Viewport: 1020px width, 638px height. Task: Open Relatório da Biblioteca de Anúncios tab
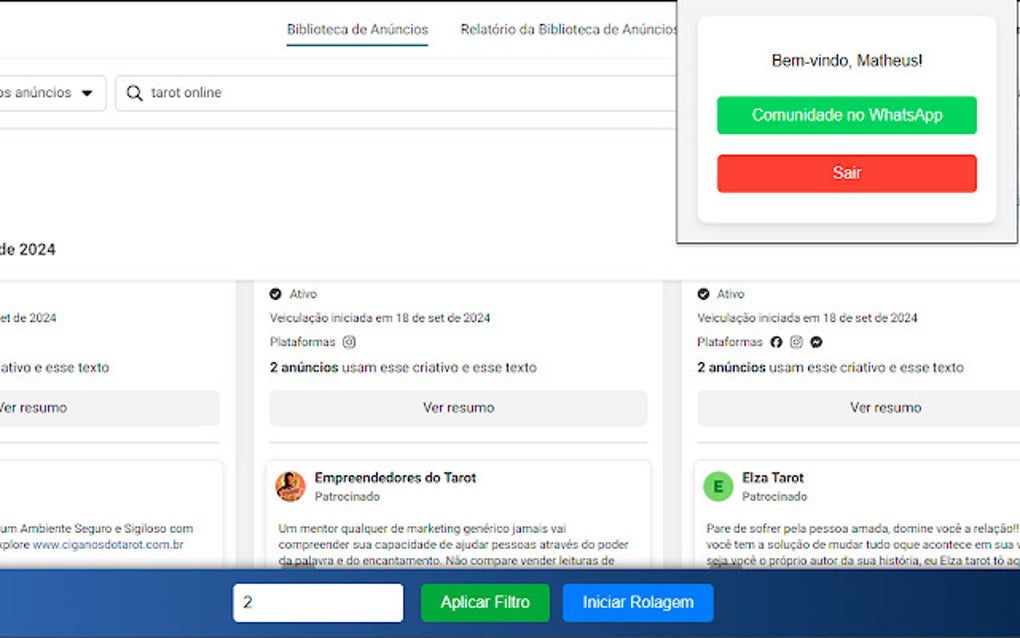point(569,29)
